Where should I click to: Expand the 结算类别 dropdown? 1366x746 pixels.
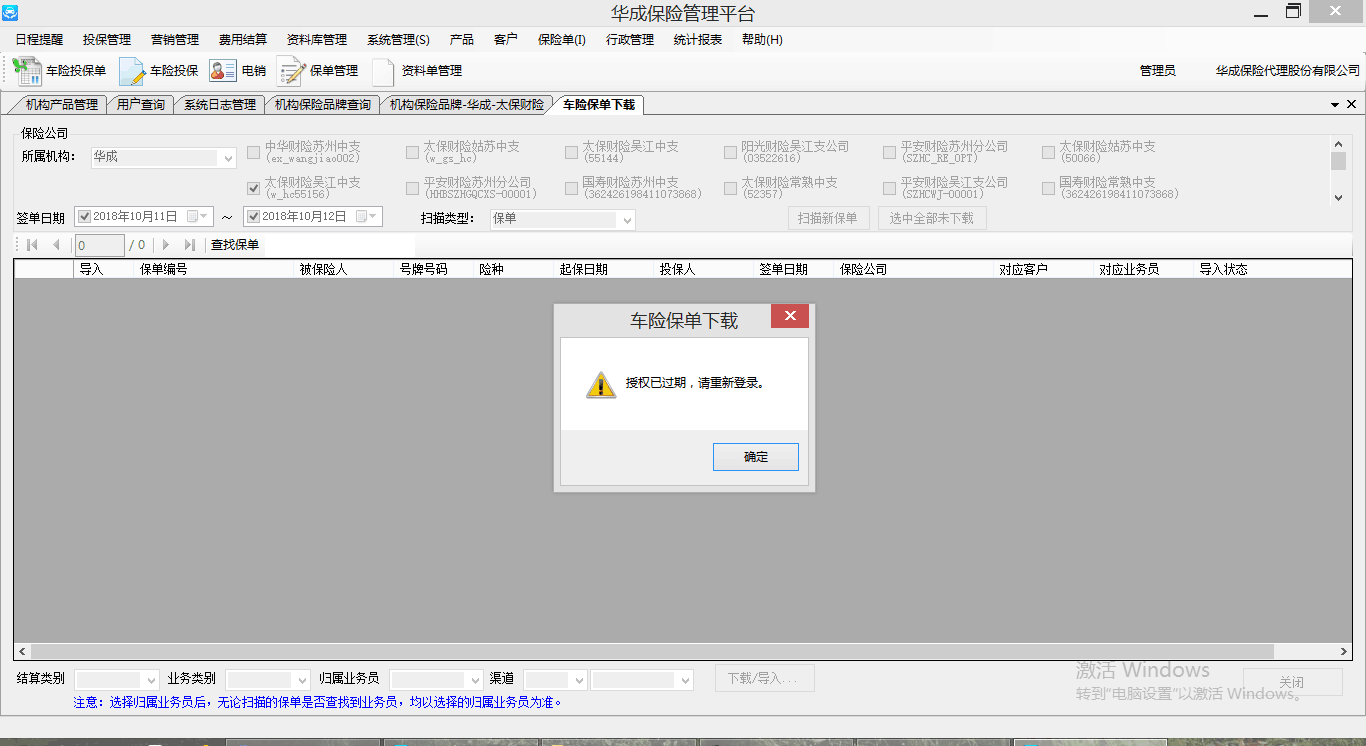click(x=151, y=680)
